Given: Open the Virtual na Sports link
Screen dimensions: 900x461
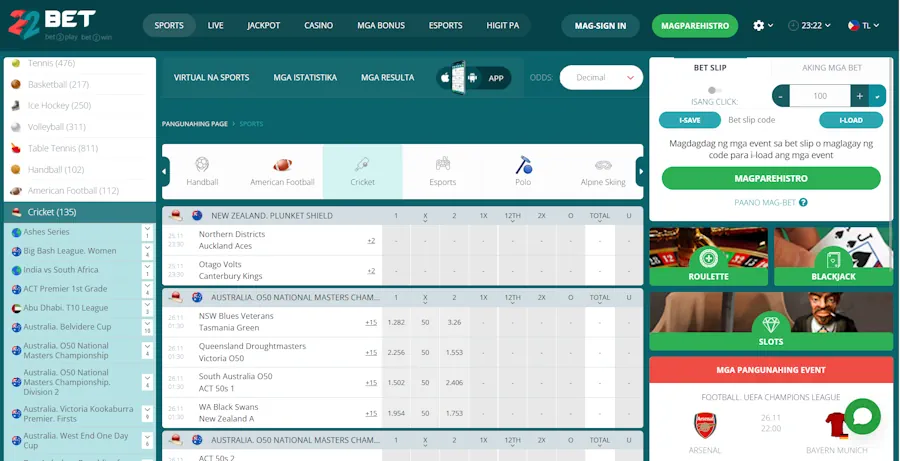Looking at the screenshot, I should tap(211, 78).
